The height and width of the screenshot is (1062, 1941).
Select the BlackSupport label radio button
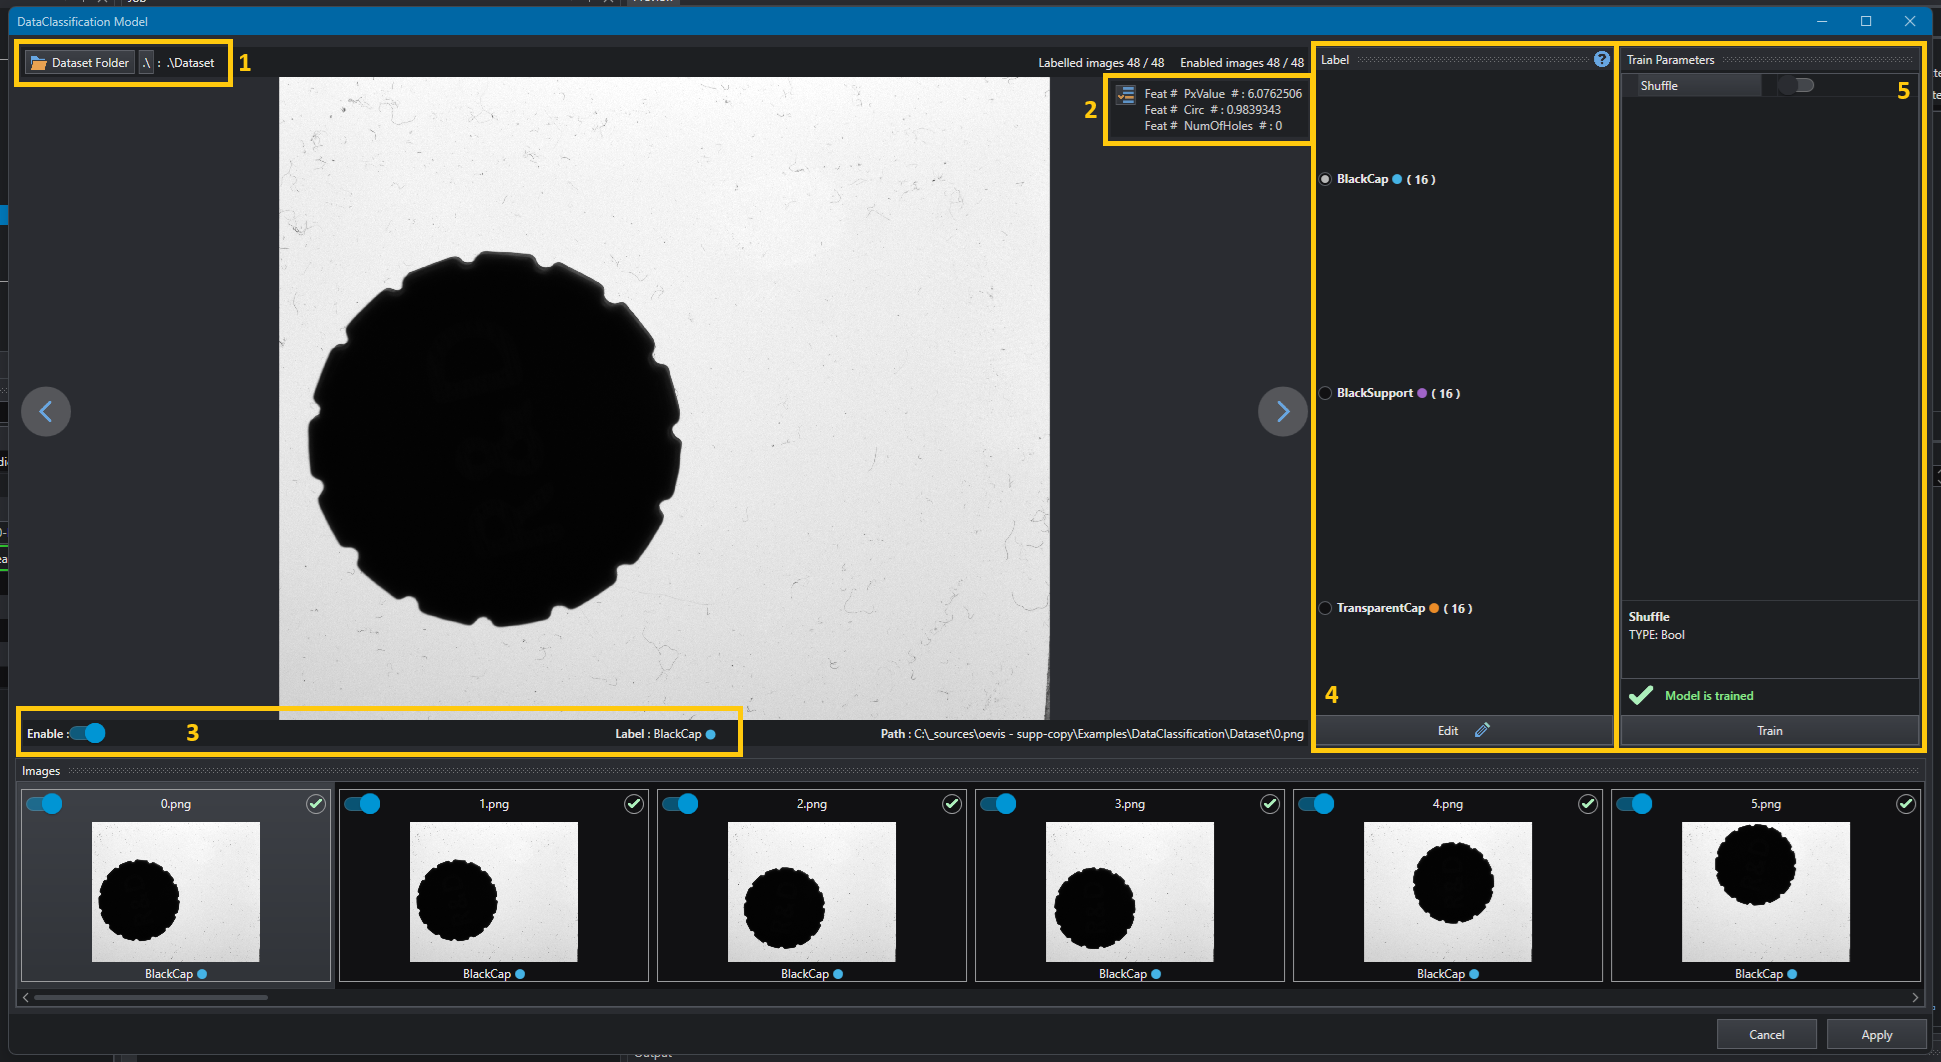(x=1325, y=393)
